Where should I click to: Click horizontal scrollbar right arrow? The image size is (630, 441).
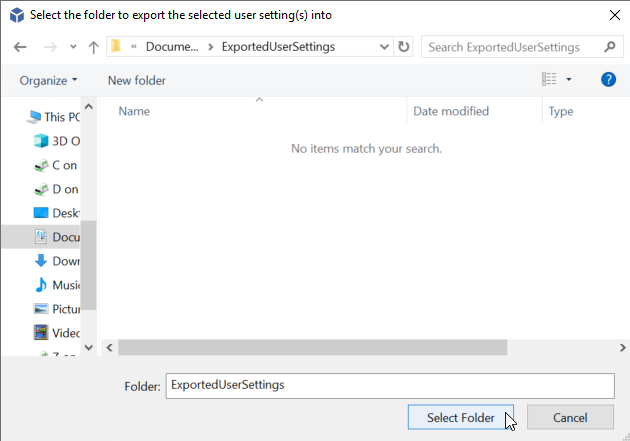[x=622, y=347]
